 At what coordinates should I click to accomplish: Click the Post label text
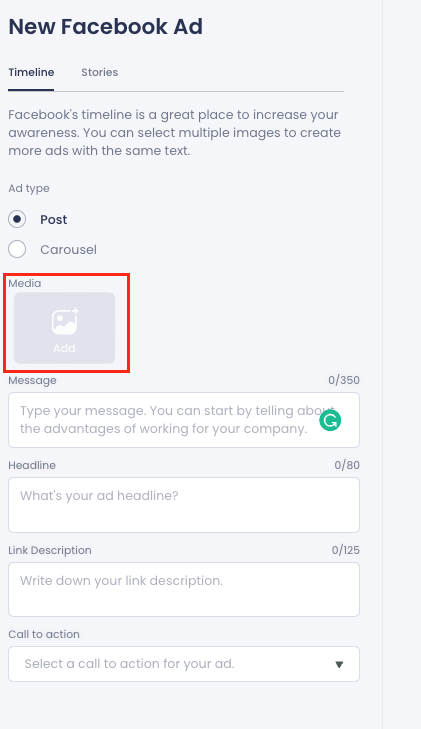coord(53,219)
